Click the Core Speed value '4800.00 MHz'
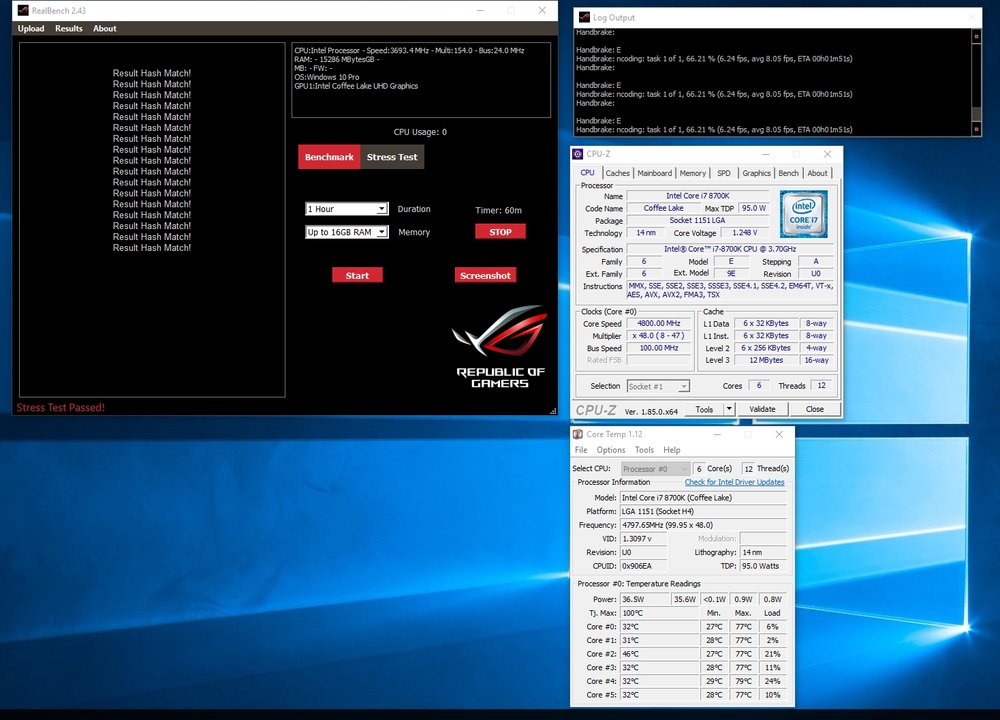 [659, 323]
